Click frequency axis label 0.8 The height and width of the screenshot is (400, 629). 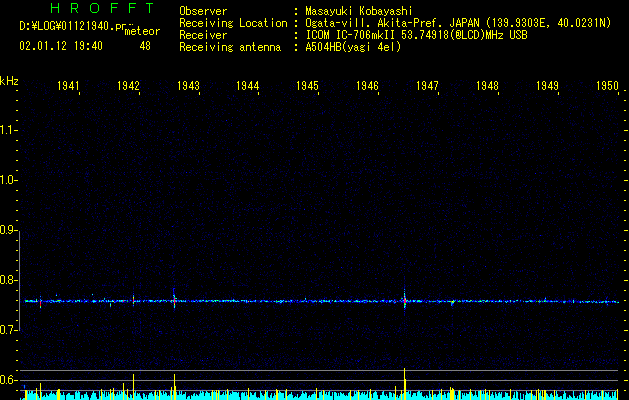pos(9,280)
